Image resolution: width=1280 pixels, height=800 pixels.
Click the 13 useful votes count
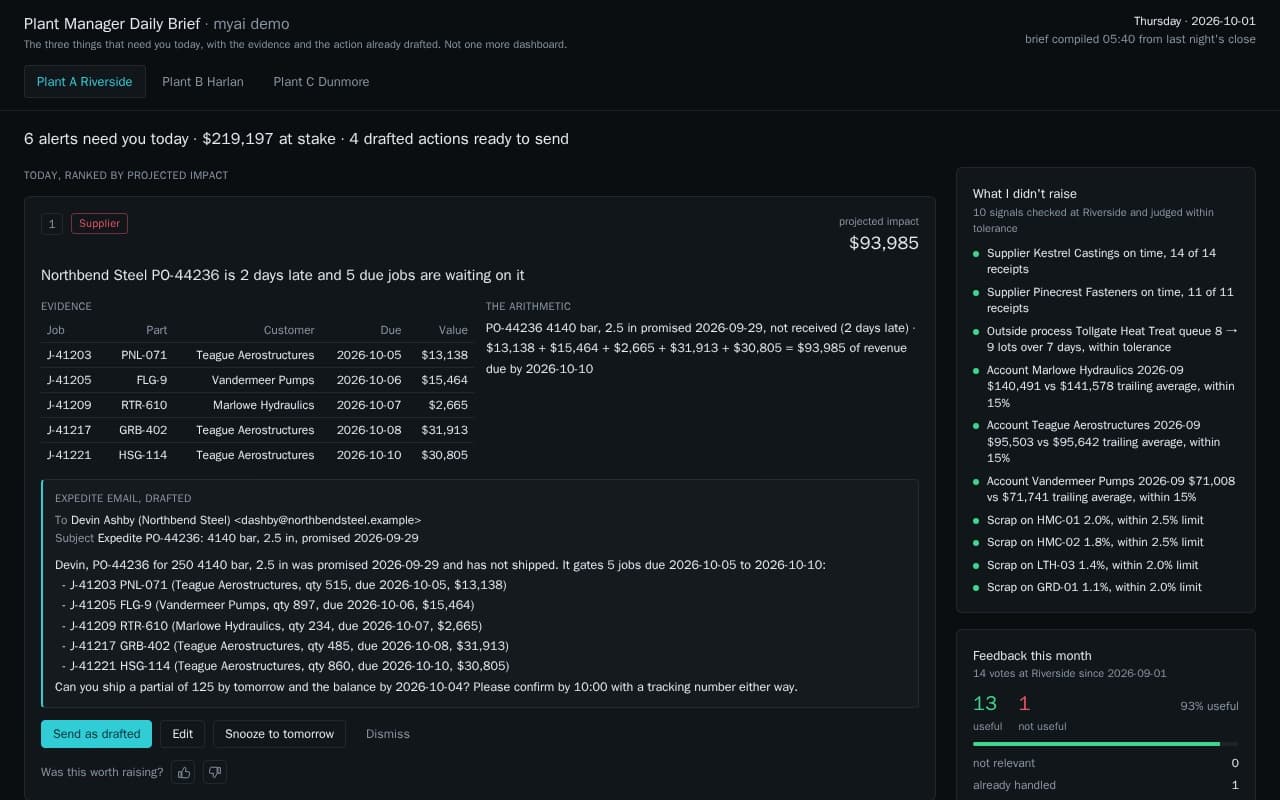coord(985,704)
